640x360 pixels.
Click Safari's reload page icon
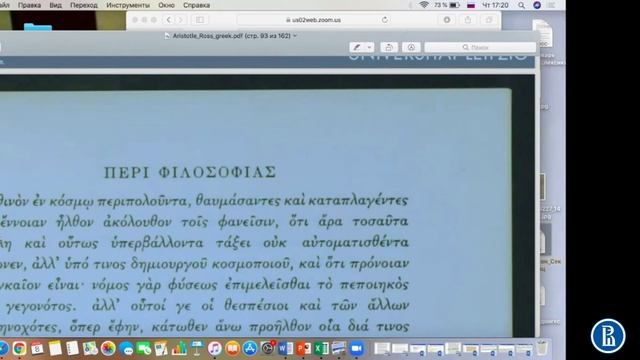point(384,20)
